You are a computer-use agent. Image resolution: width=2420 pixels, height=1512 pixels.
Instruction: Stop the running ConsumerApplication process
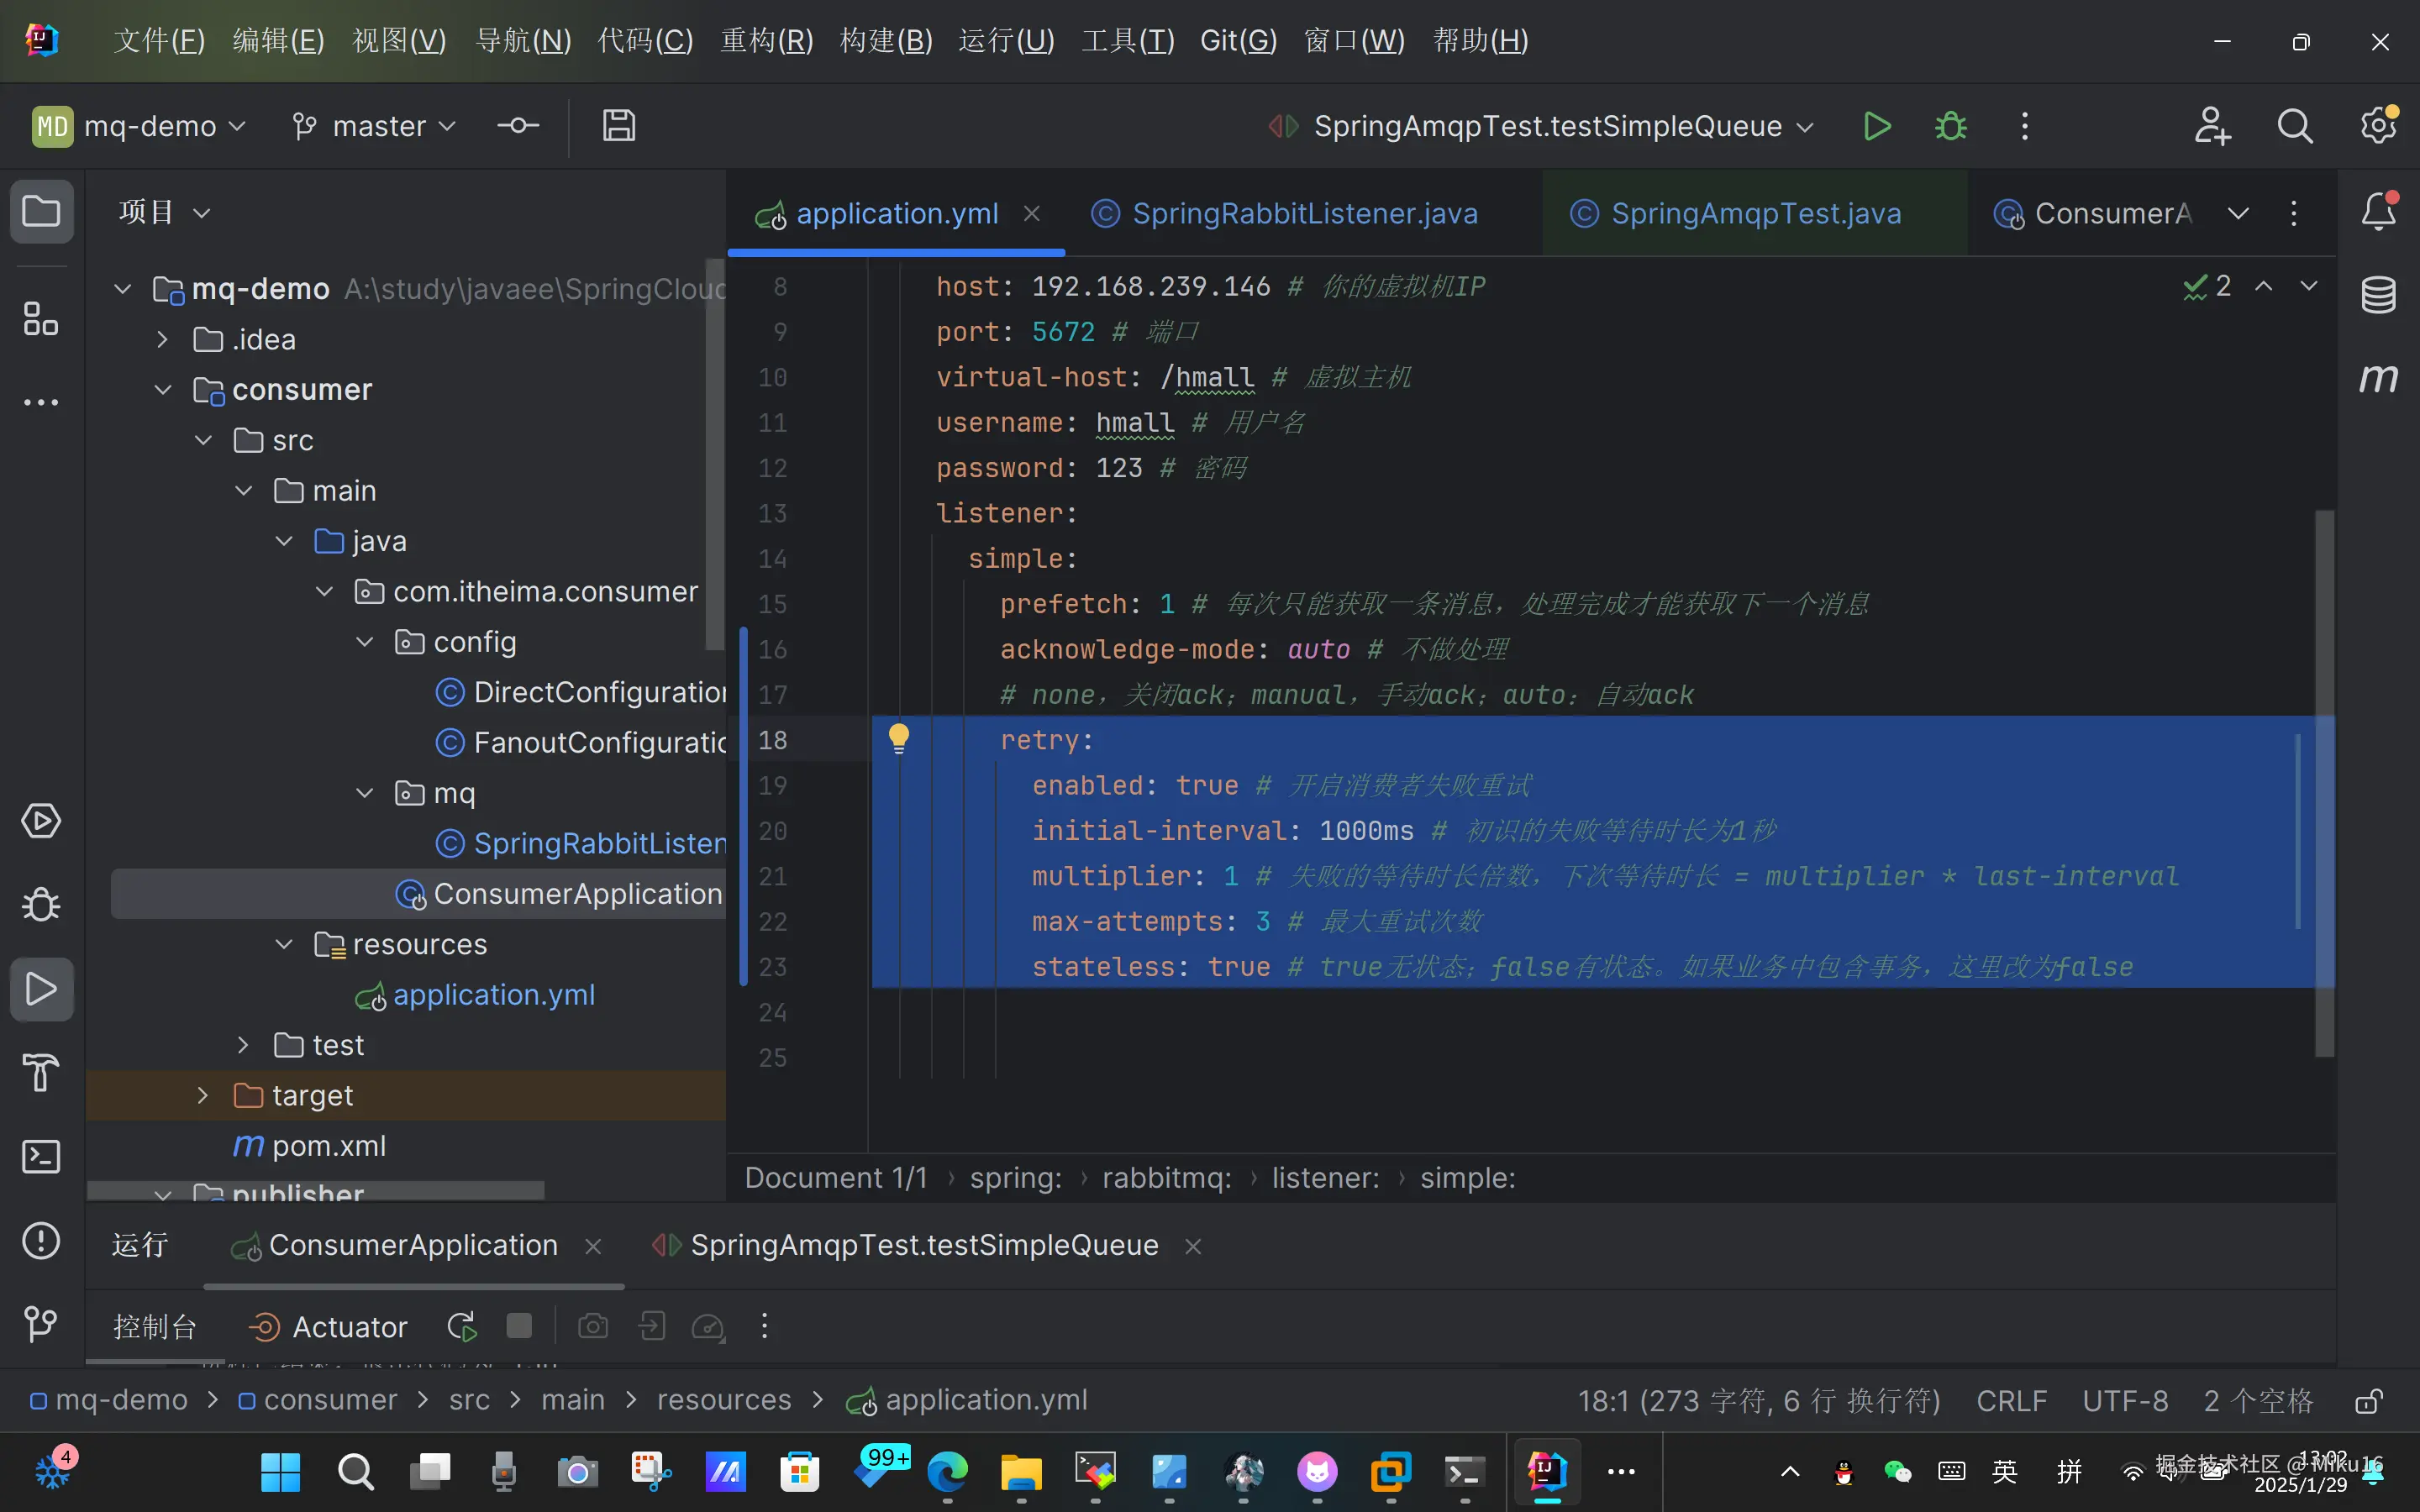(x=519, y=1326)
